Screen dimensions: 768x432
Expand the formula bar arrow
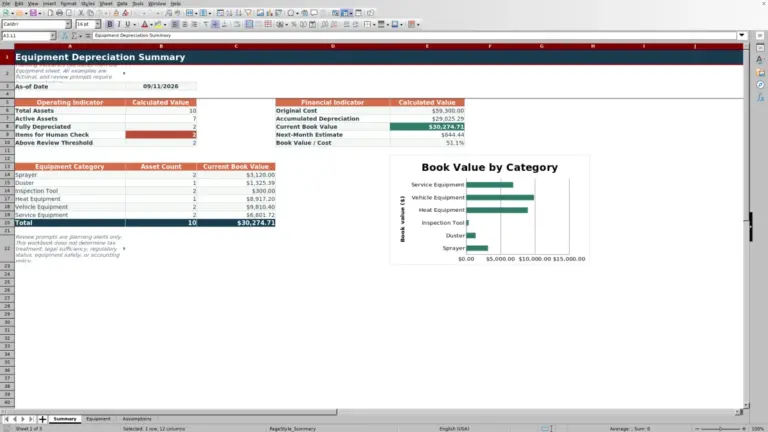click(x=742, y=35)
